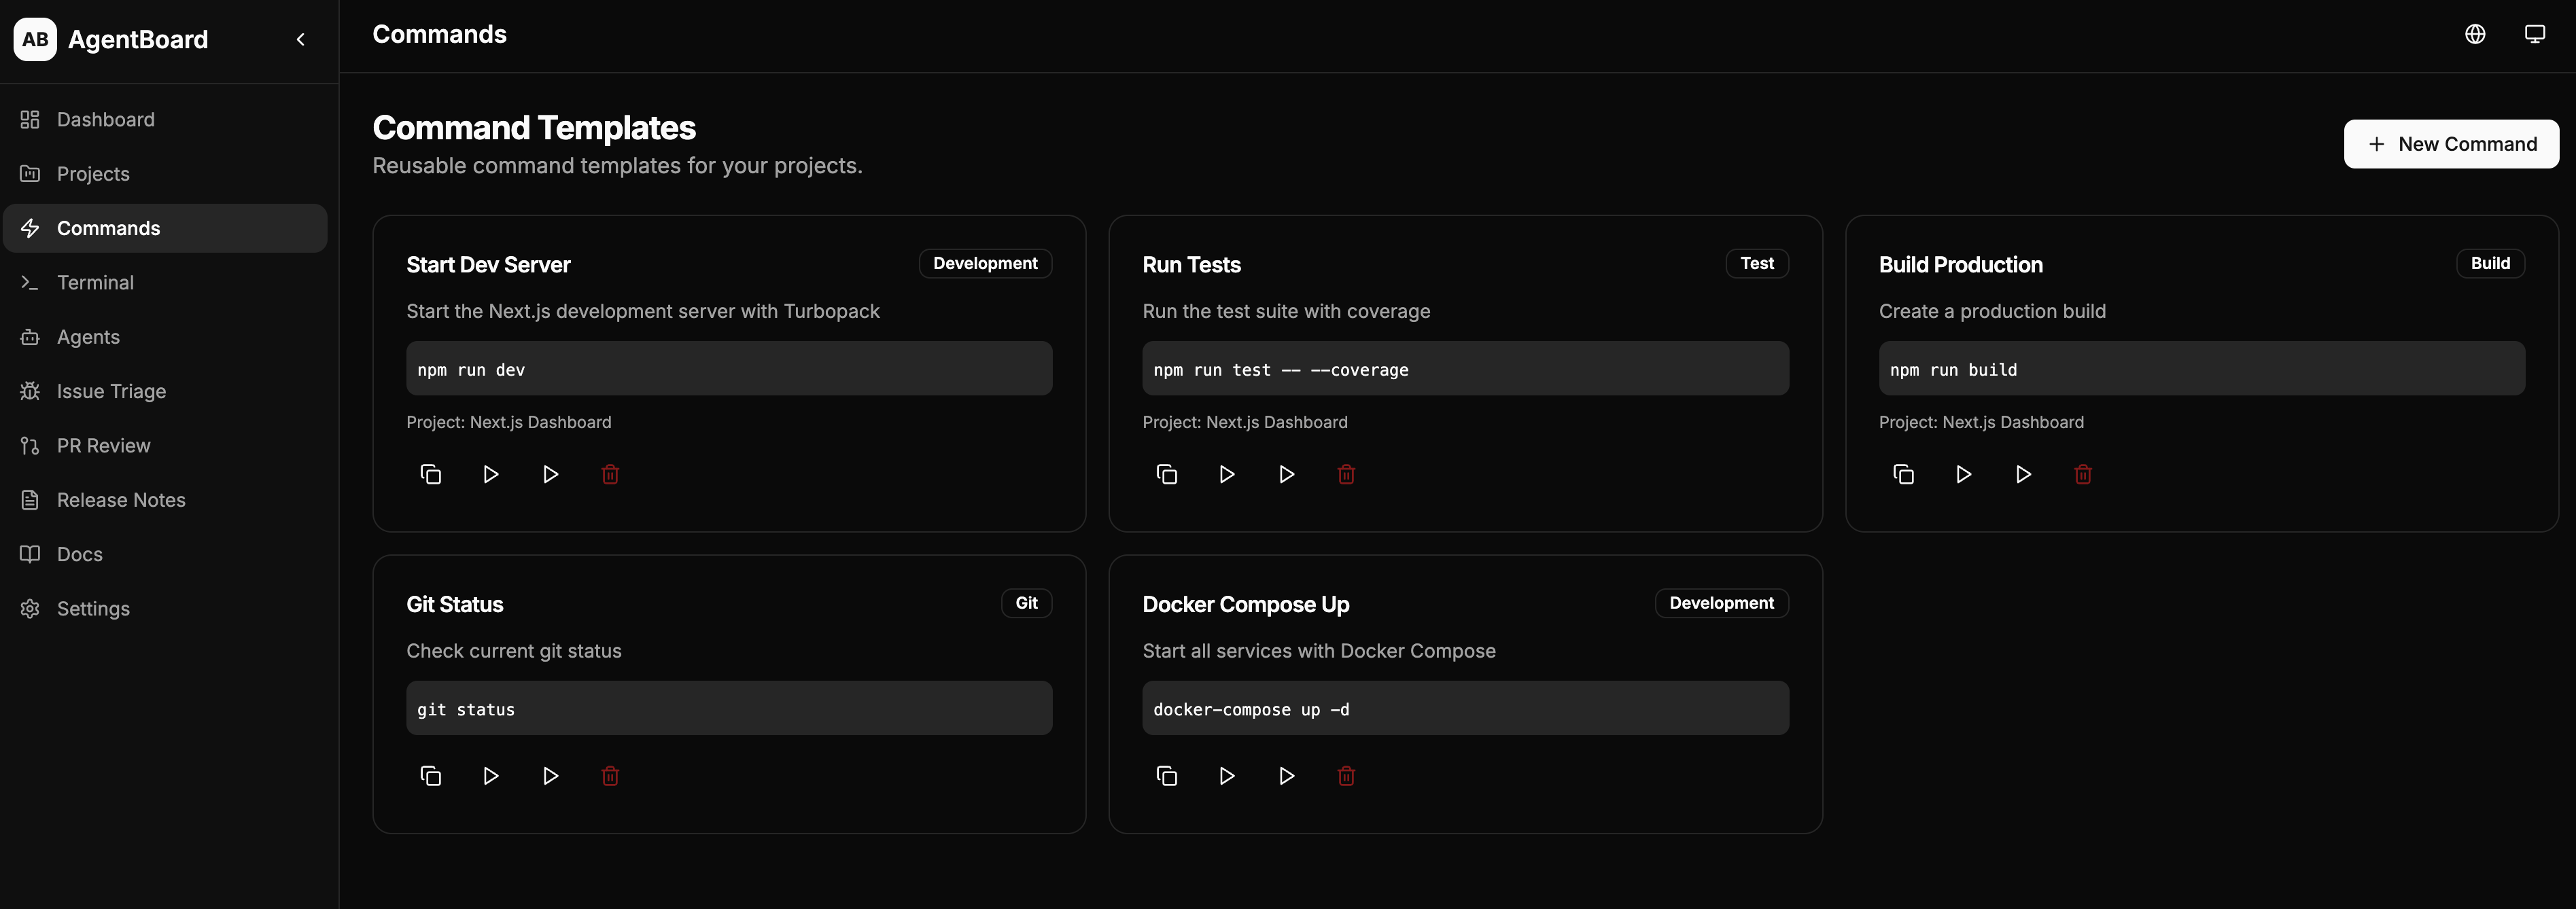
Task: Copy the Run Tests command
Action: [x=1166, y=474]
